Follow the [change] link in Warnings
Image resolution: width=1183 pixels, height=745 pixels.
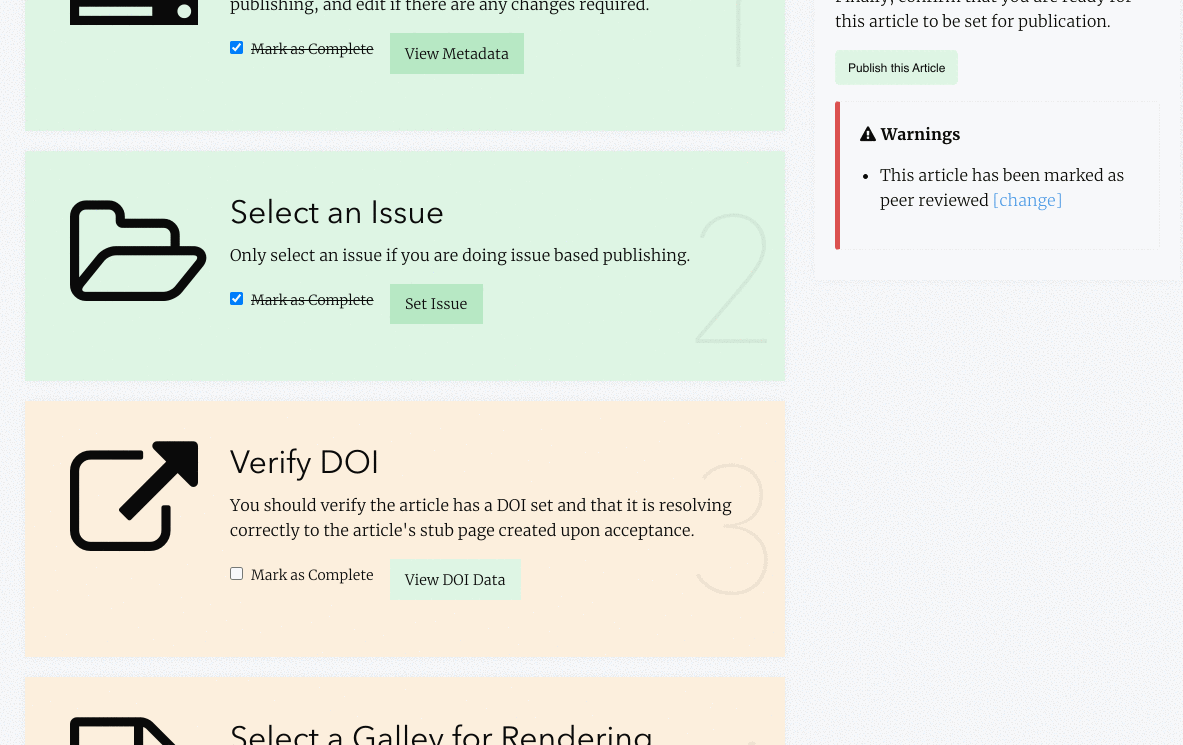point(1027,200)
